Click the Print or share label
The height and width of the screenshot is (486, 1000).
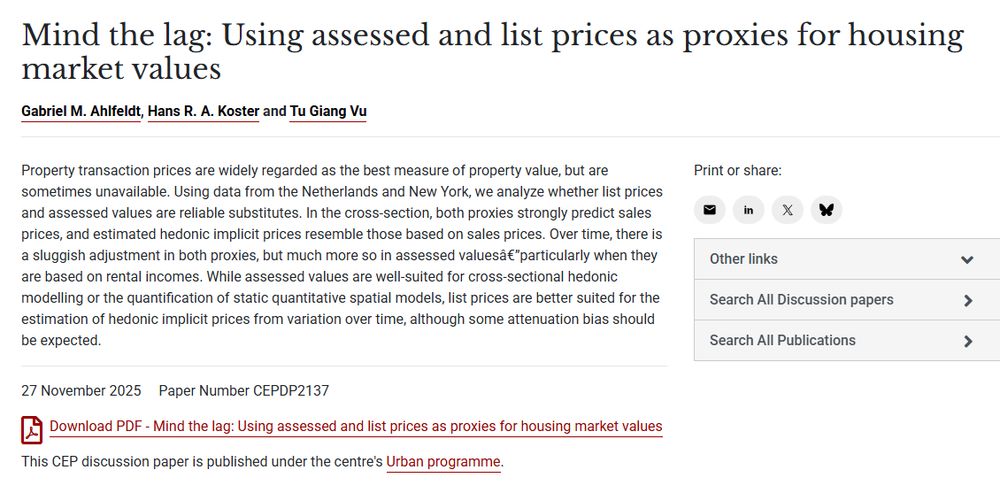tap(738, 171)
